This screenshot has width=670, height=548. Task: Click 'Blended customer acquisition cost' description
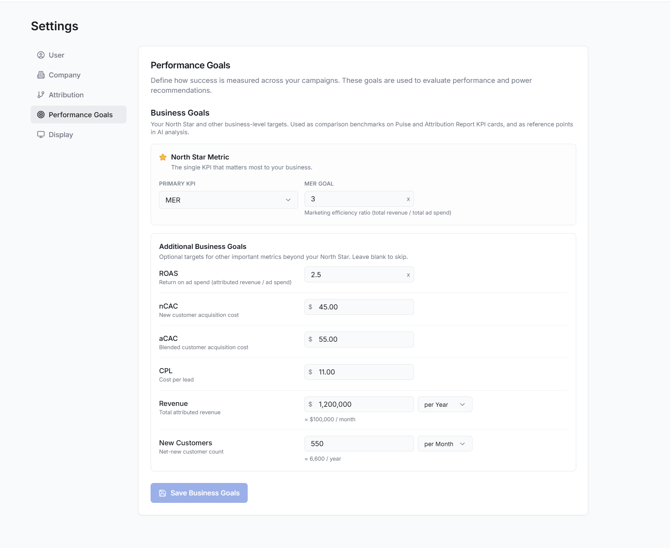pos(203,348)
